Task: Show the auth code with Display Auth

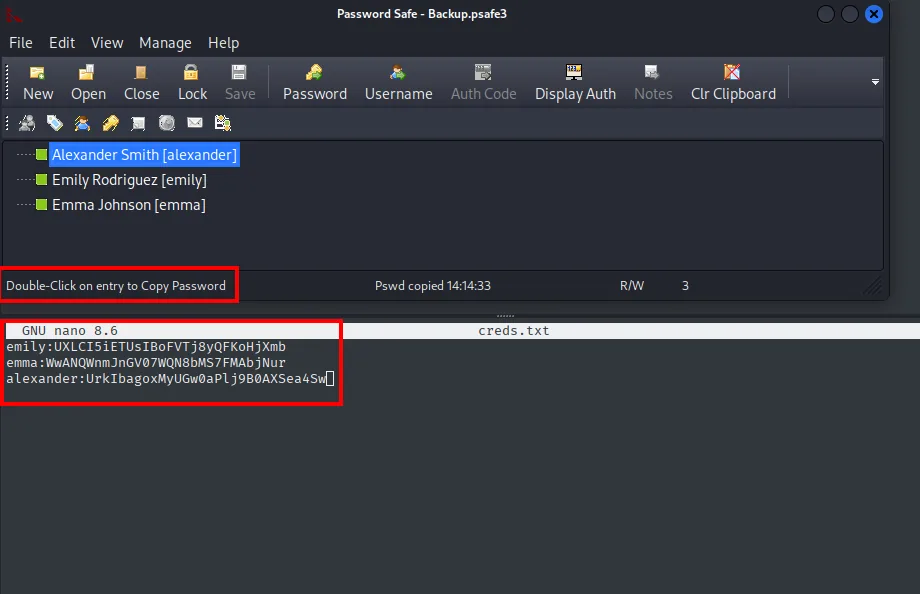Action: click(x=575, y=83)
